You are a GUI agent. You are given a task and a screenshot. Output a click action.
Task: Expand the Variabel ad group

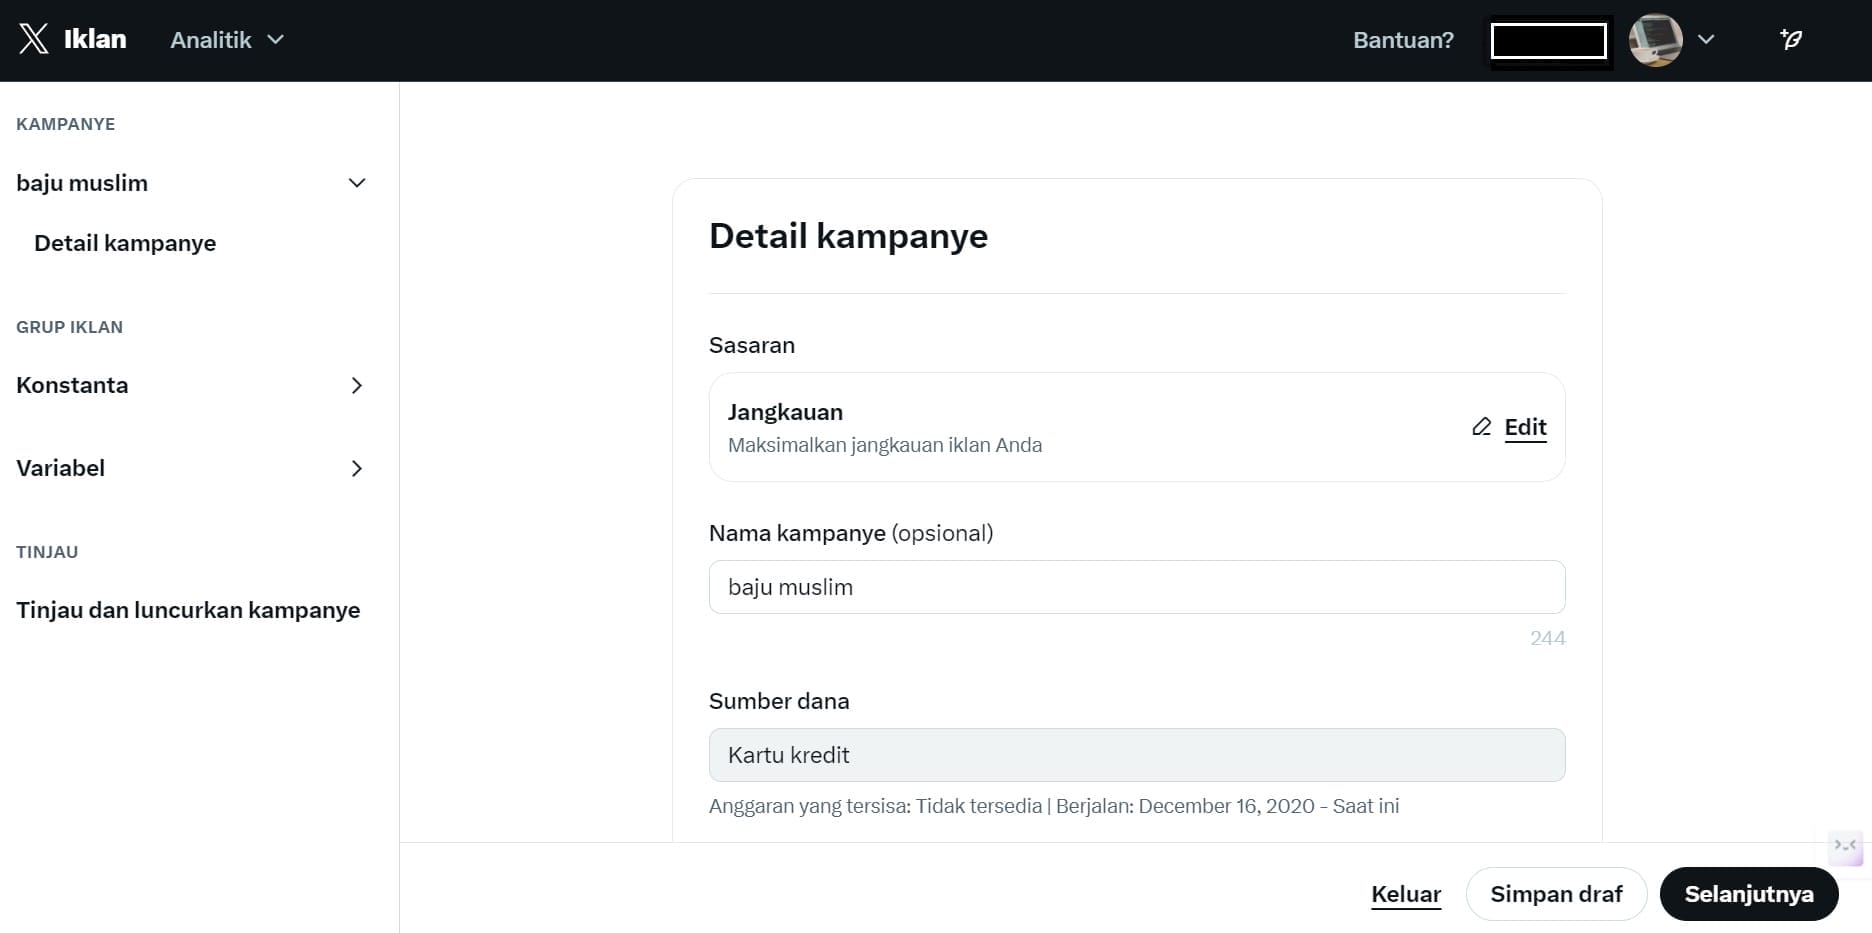(356, 469)
